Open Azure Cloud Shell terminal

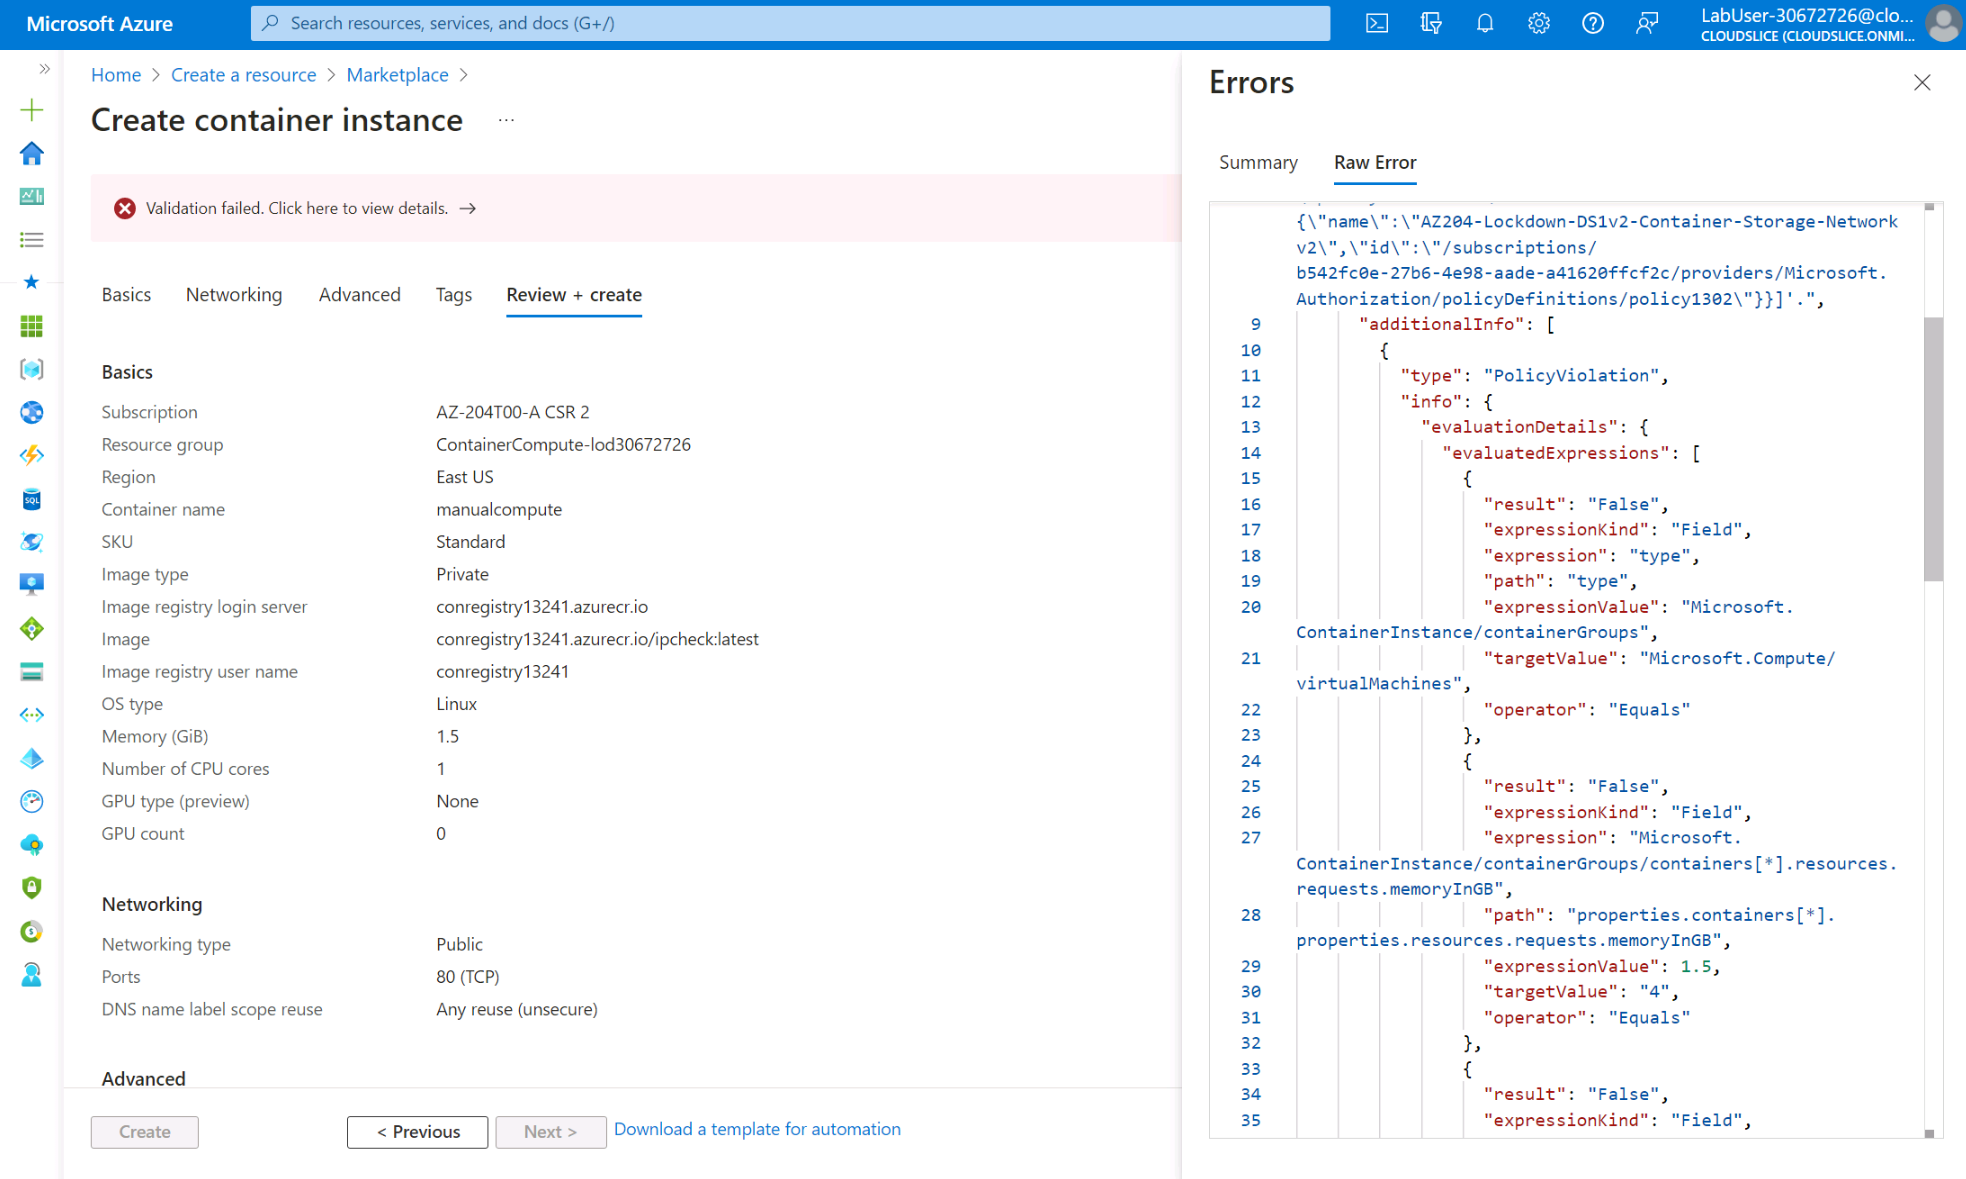[x=1377, y=23]
